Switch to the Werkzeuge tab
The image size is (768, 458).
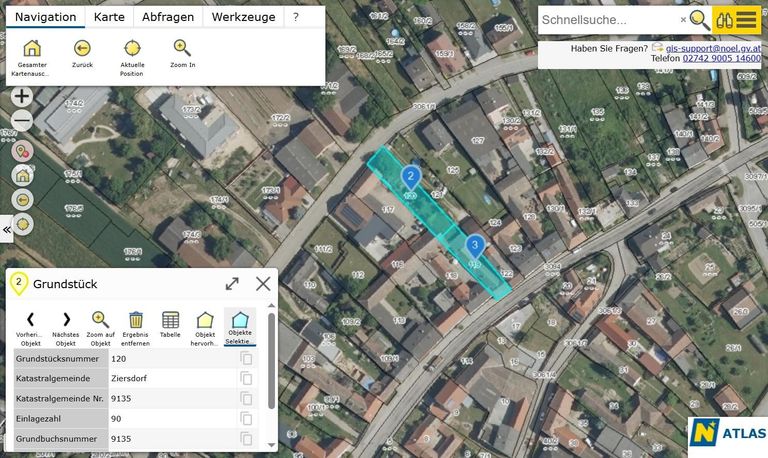point(243,17)
